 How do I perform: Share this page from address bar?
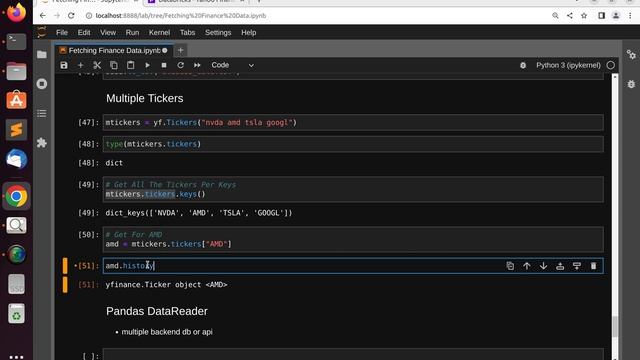click(x=569, y=16)
